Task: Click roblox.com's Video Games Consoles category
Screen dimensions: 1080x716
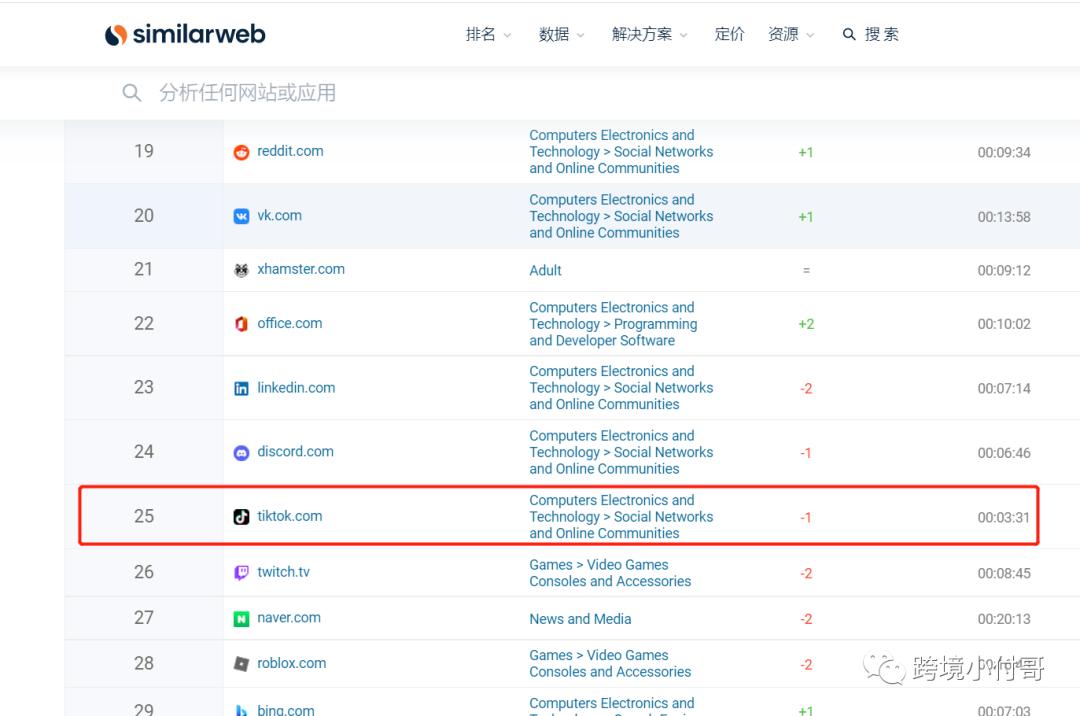Action: pyautogui.click(x=610, y=664)
